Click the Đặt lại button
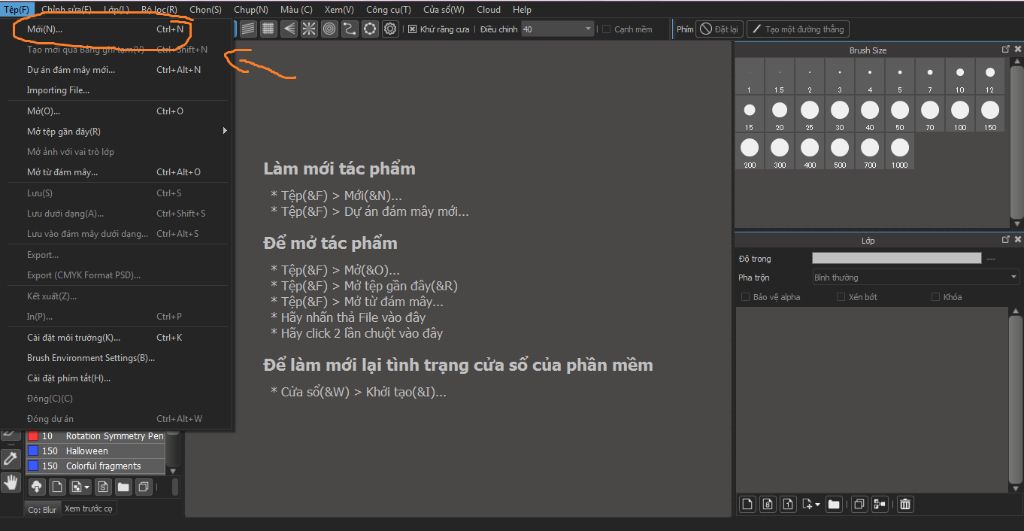This screenshot has width=1024, height=531. 719,29
